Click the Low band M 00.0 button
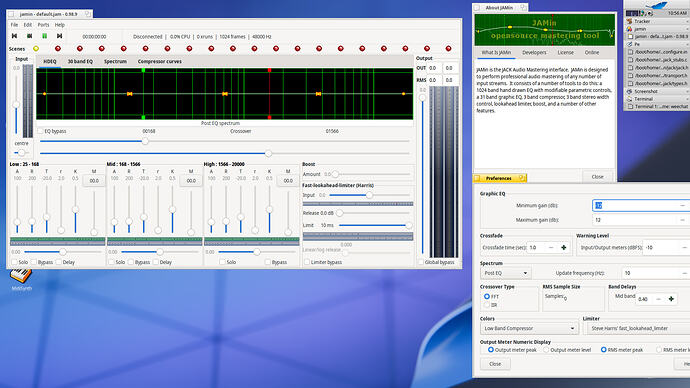This screenshot has height=388, width=690. point(94,181)
